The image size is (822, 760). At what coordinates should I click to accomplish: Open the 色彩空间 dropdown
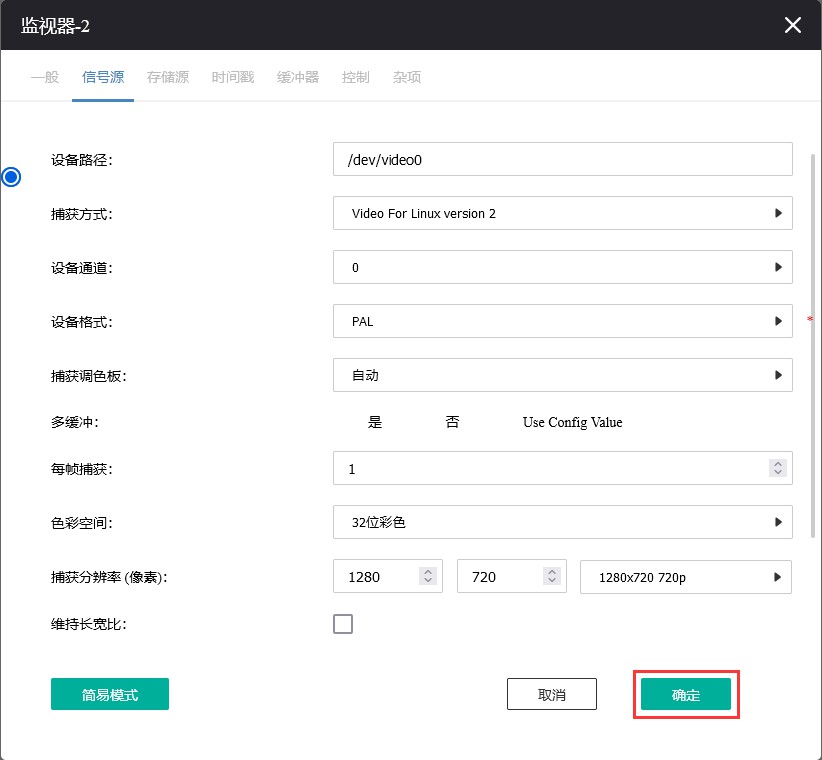[562, 522]
